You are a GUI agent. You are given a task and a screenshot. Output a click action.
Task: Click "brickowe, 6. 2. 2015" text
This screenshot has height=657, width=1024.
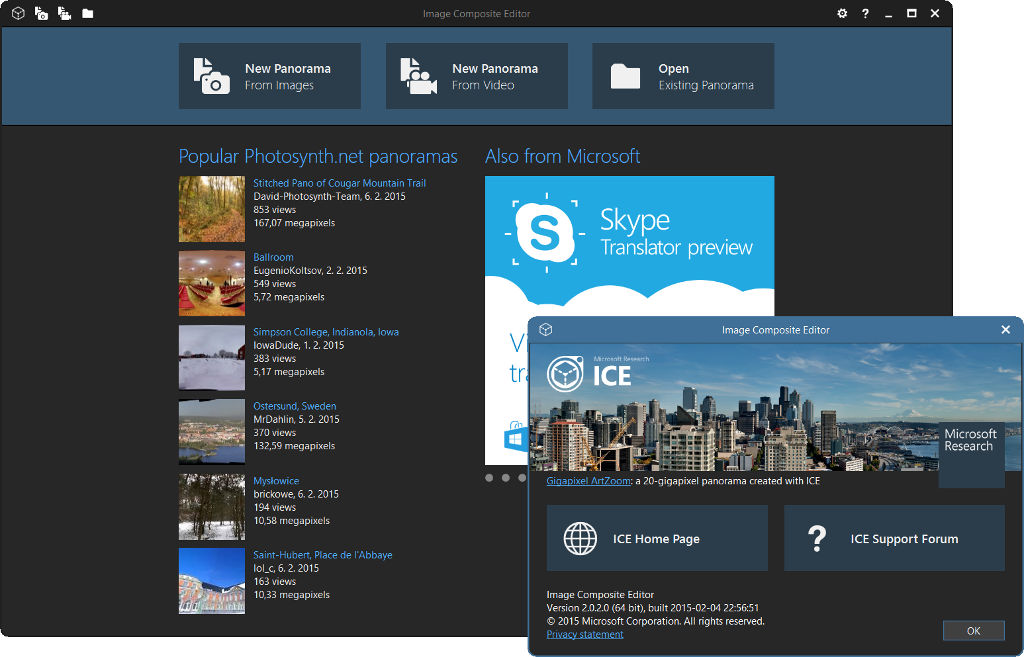click(x=296, y=494)
